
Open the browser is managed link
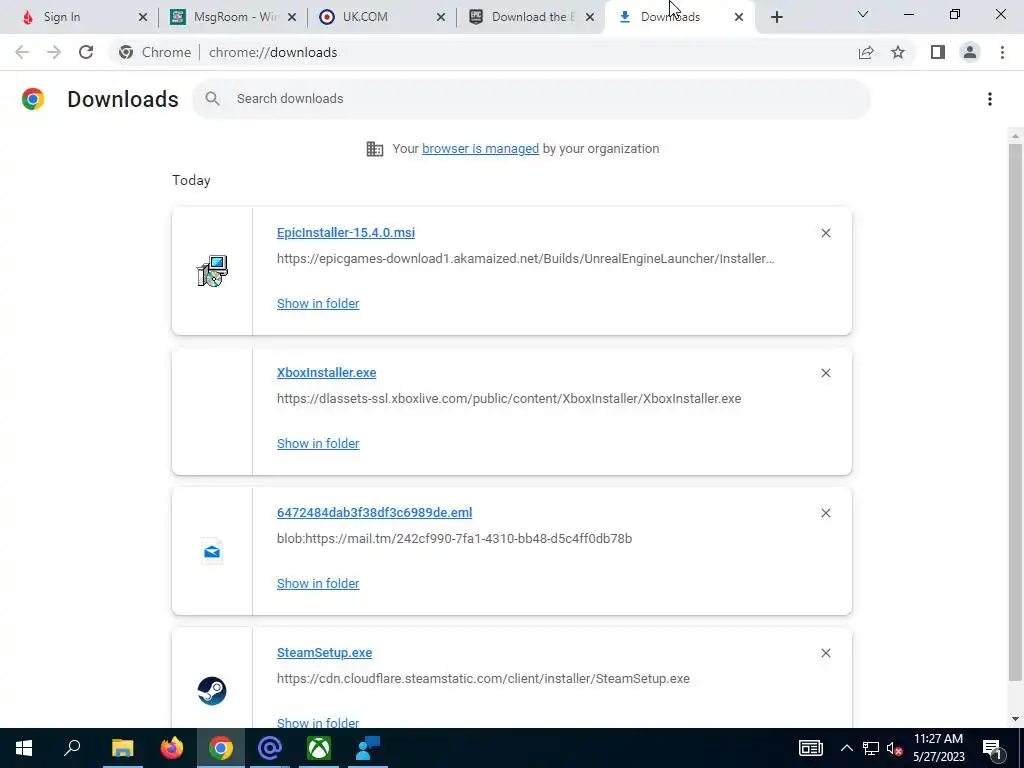480,149
